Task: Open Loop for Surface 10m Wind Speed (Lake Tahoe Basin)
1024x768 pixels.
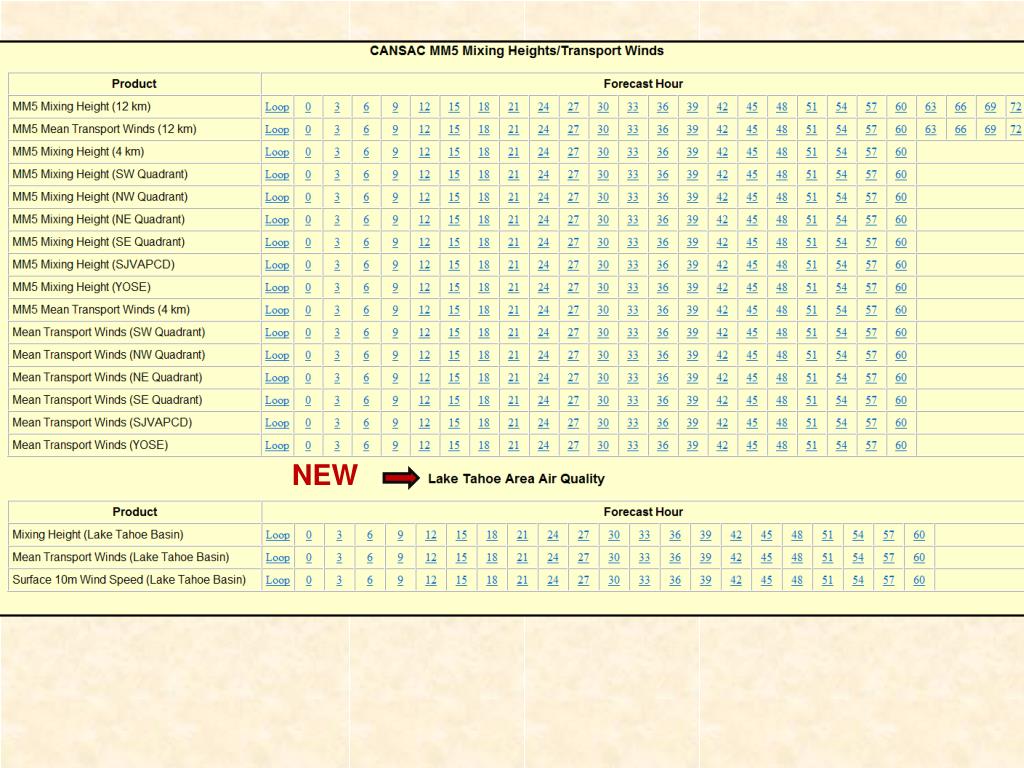Action: coord(278,581)
